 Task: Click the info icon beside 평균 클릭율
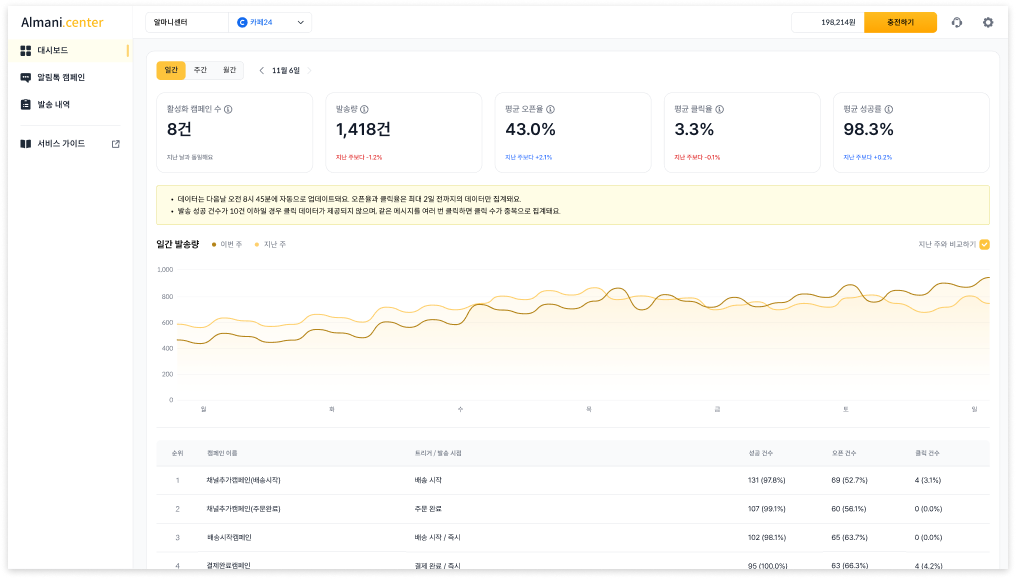coord(719,109)
